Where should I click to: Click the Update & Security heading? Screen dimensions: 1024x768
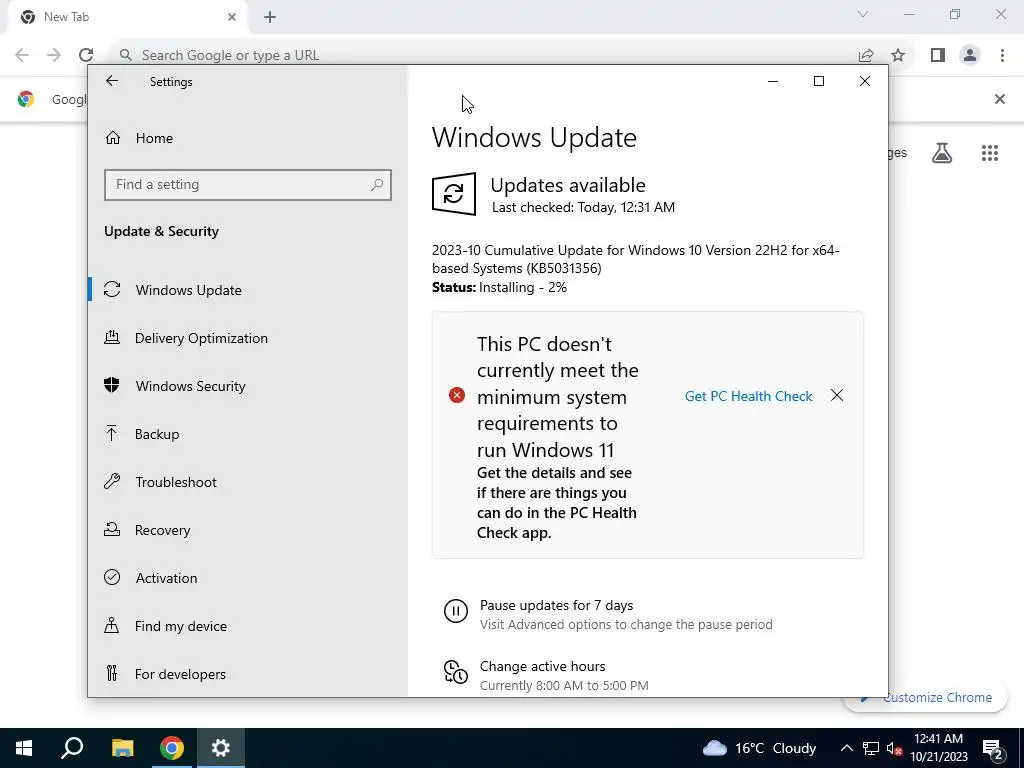point(161,231)
